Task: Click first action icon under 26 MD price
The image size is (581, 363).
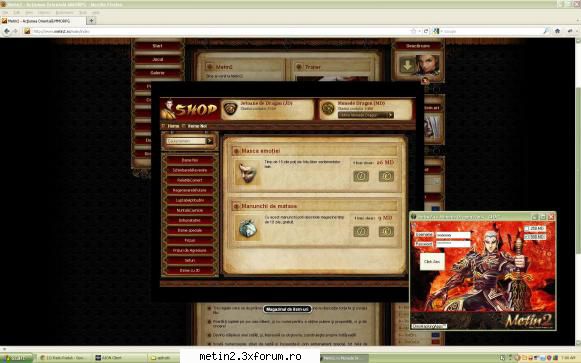Action: tap(361, 176)
